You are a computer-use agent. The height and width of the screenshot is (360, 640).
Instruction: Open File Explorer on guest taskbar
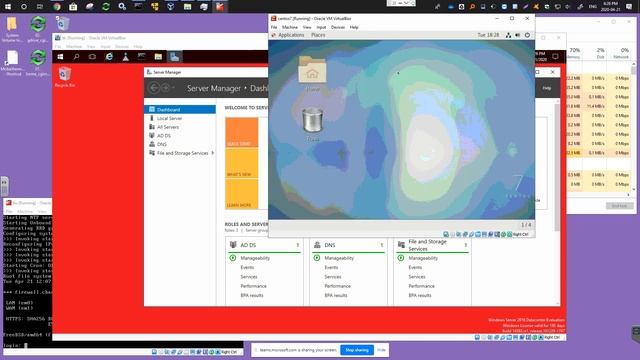pyautogui.click(x=158, y=57)
